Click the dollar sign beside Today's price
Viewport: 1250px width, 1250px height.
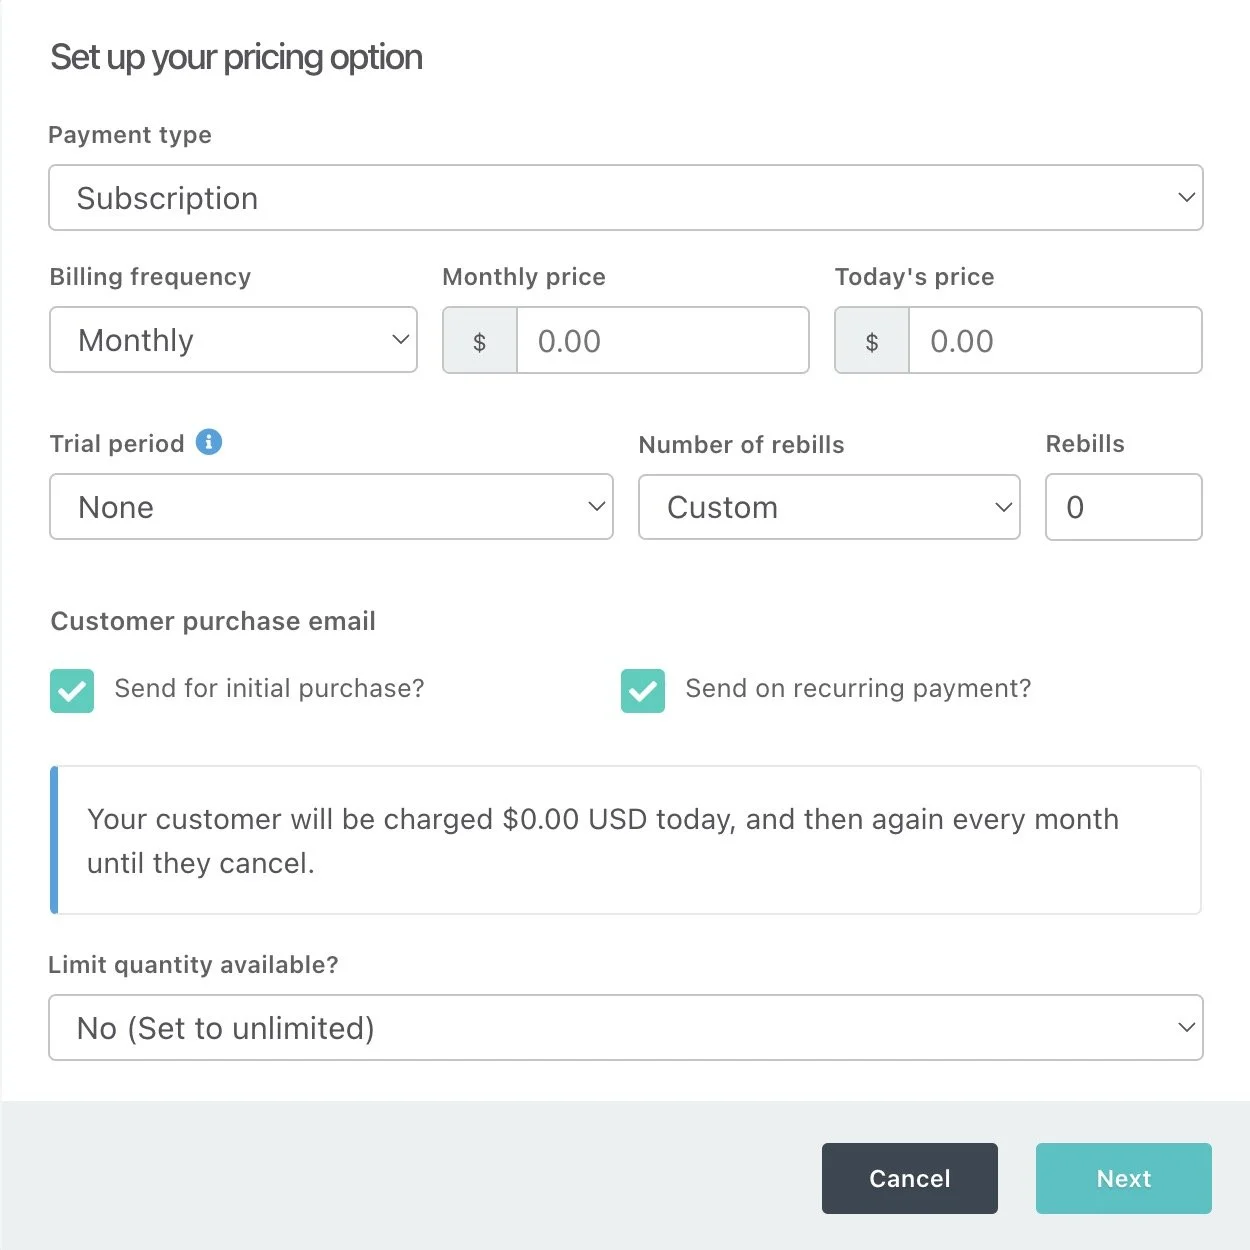click(x=872, y=341)
